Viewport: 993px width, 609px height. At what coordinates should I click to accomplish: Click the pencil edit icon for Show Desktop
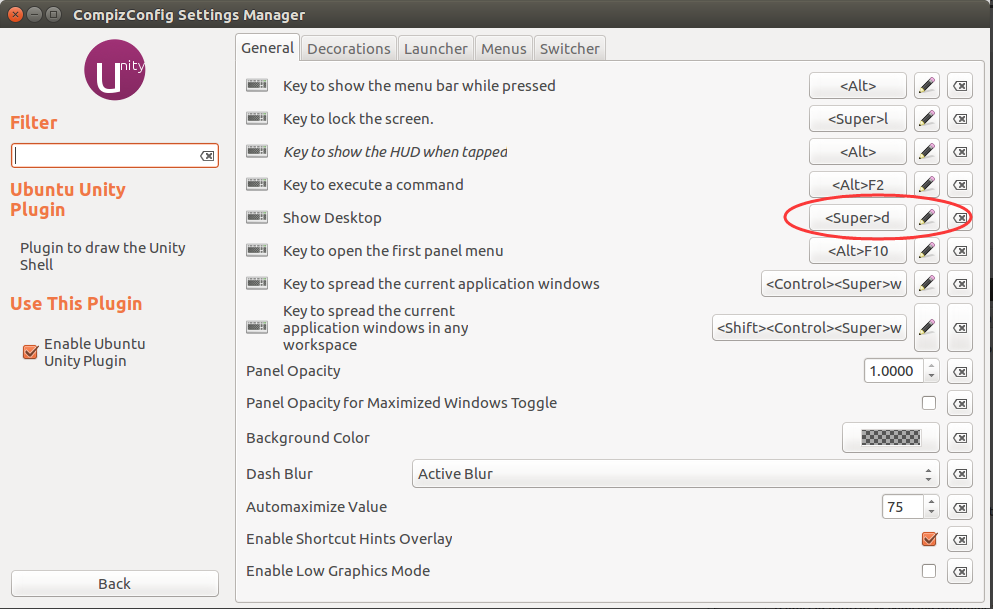(x=927, y=217)
